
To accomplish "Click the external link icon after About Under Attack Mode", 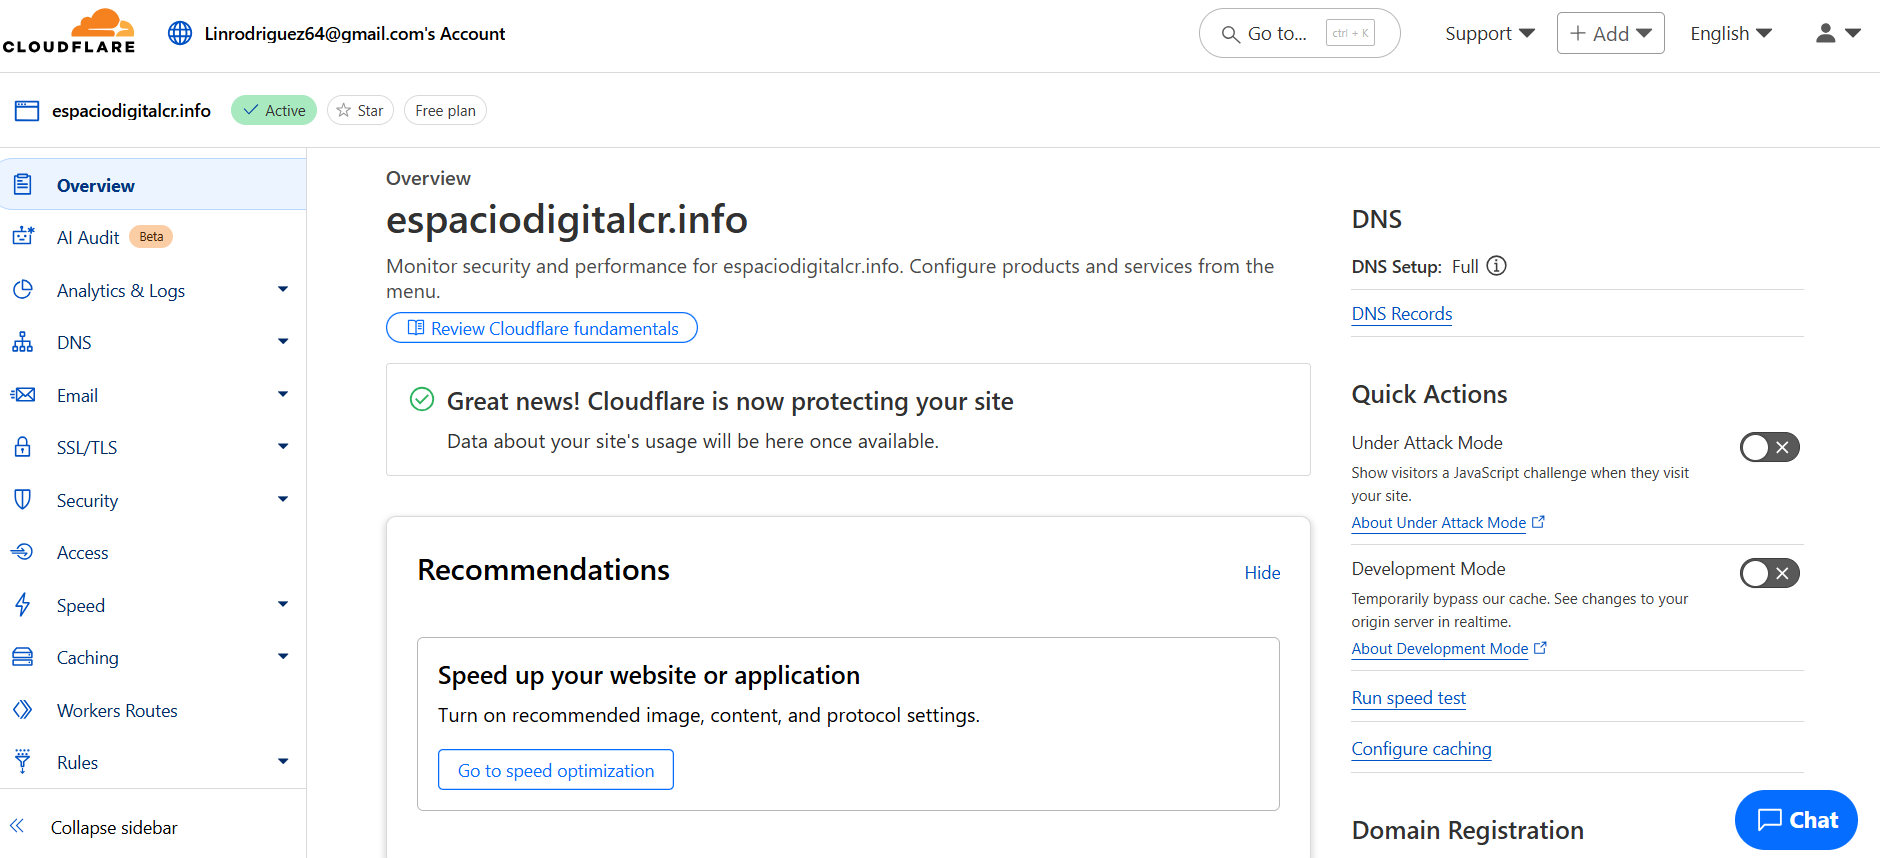I will pyautogui.click(x=1538, y=522).
